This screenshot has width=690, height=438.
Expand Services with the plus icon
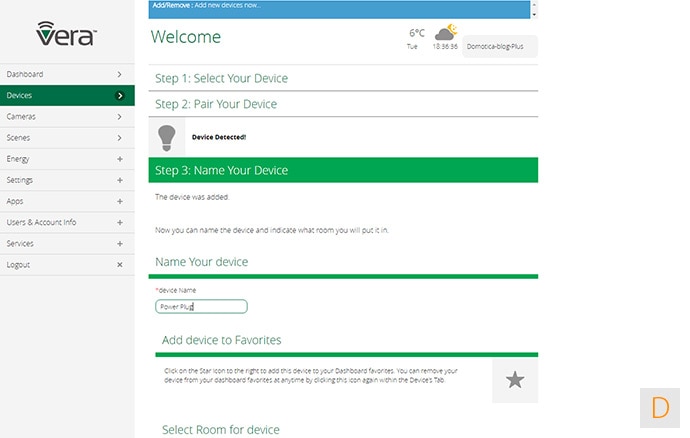point(120,243)
